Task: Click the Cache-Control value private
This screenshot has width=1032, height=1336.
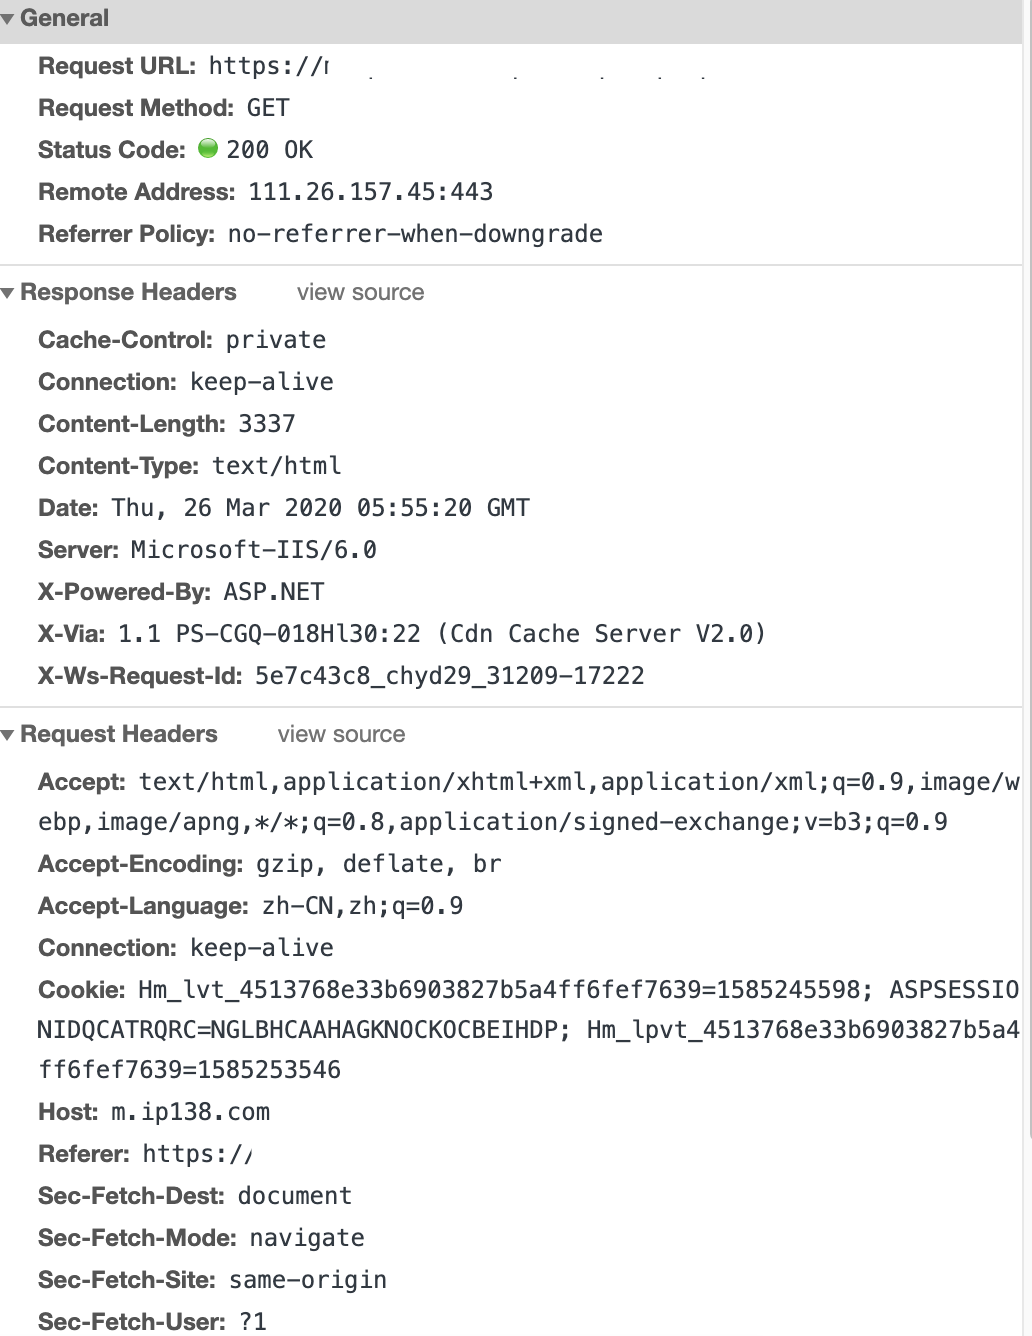Action: click(x=274, y=340)
